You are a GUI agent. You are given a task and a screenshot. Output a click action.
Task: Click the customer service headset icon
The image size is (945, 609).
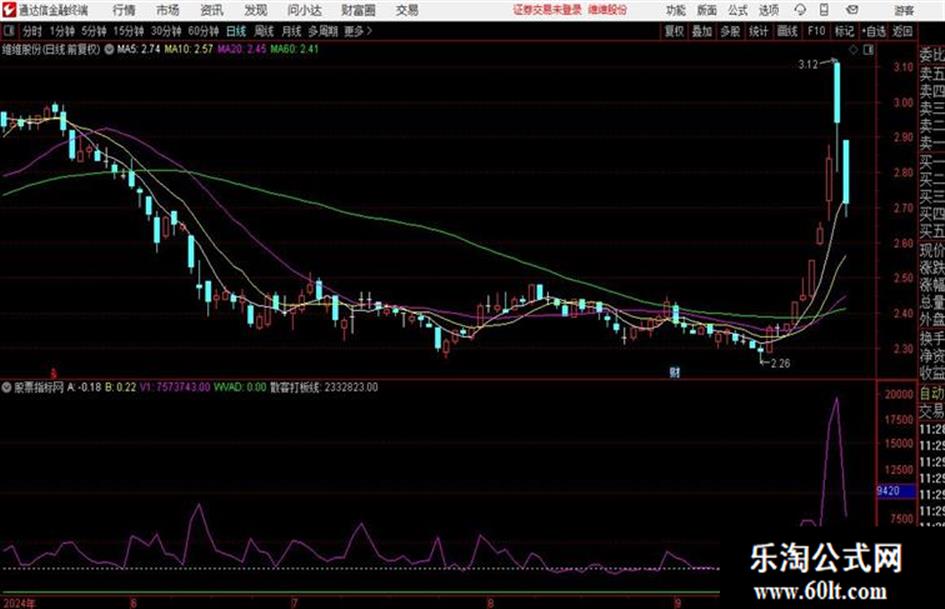click(x=800, y=10)
